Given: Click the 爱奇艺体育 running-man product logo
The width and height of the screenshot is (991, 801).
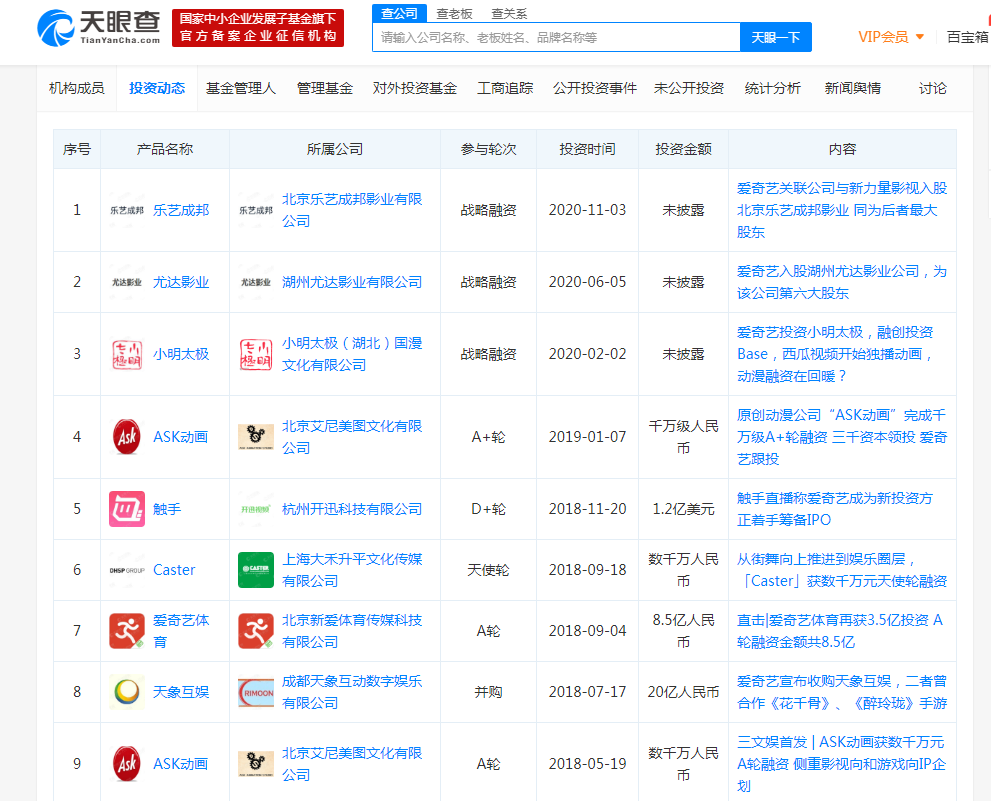Looking at the screenshot, I should (126, 631).
